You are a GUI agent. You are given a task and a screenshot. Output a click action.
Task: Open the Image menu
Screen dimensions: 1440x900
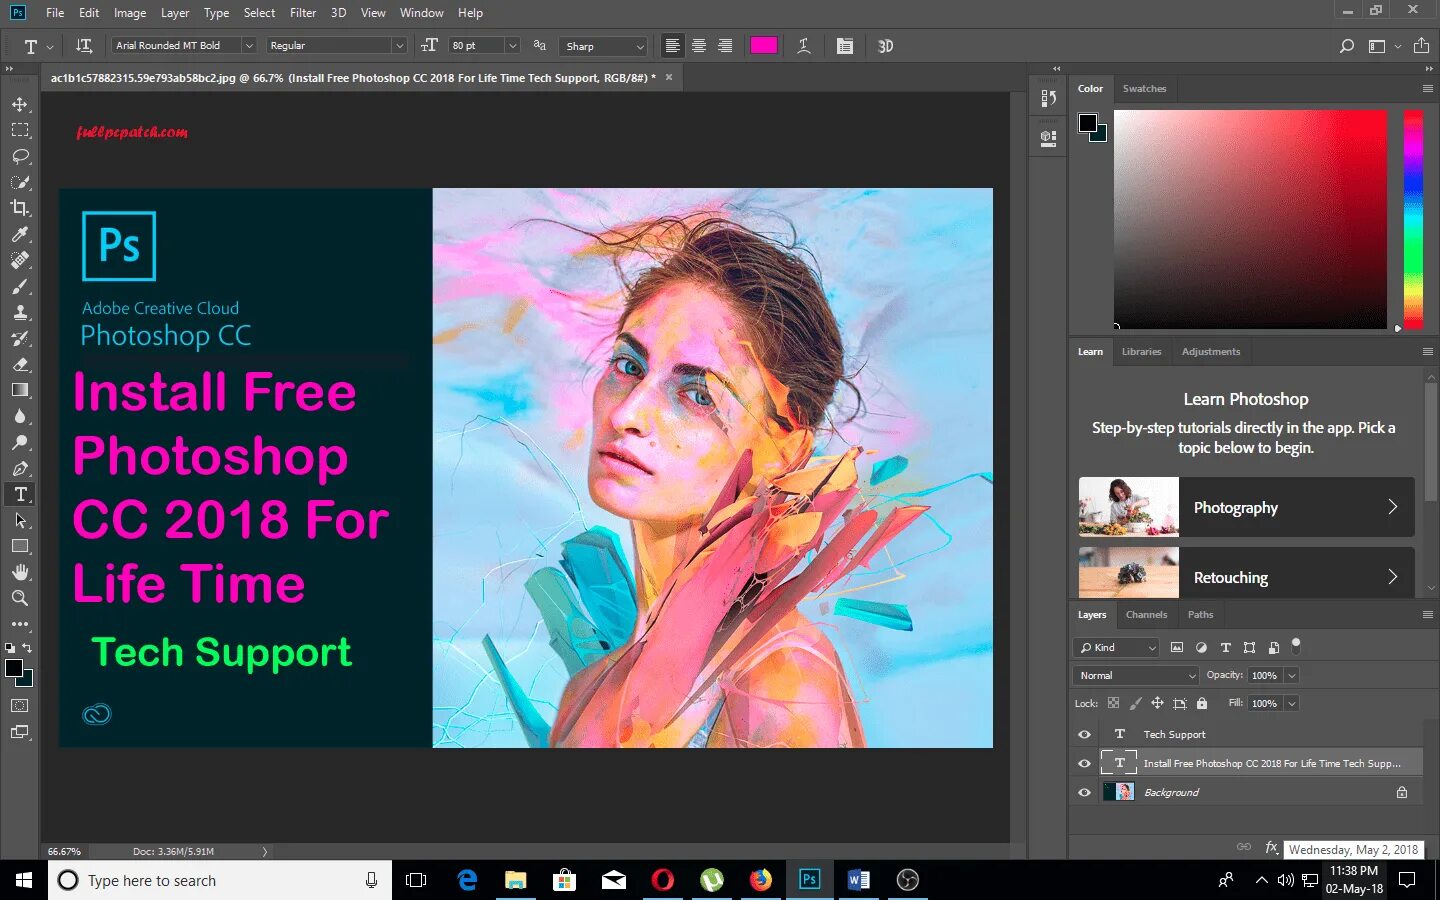coord(130,13)
